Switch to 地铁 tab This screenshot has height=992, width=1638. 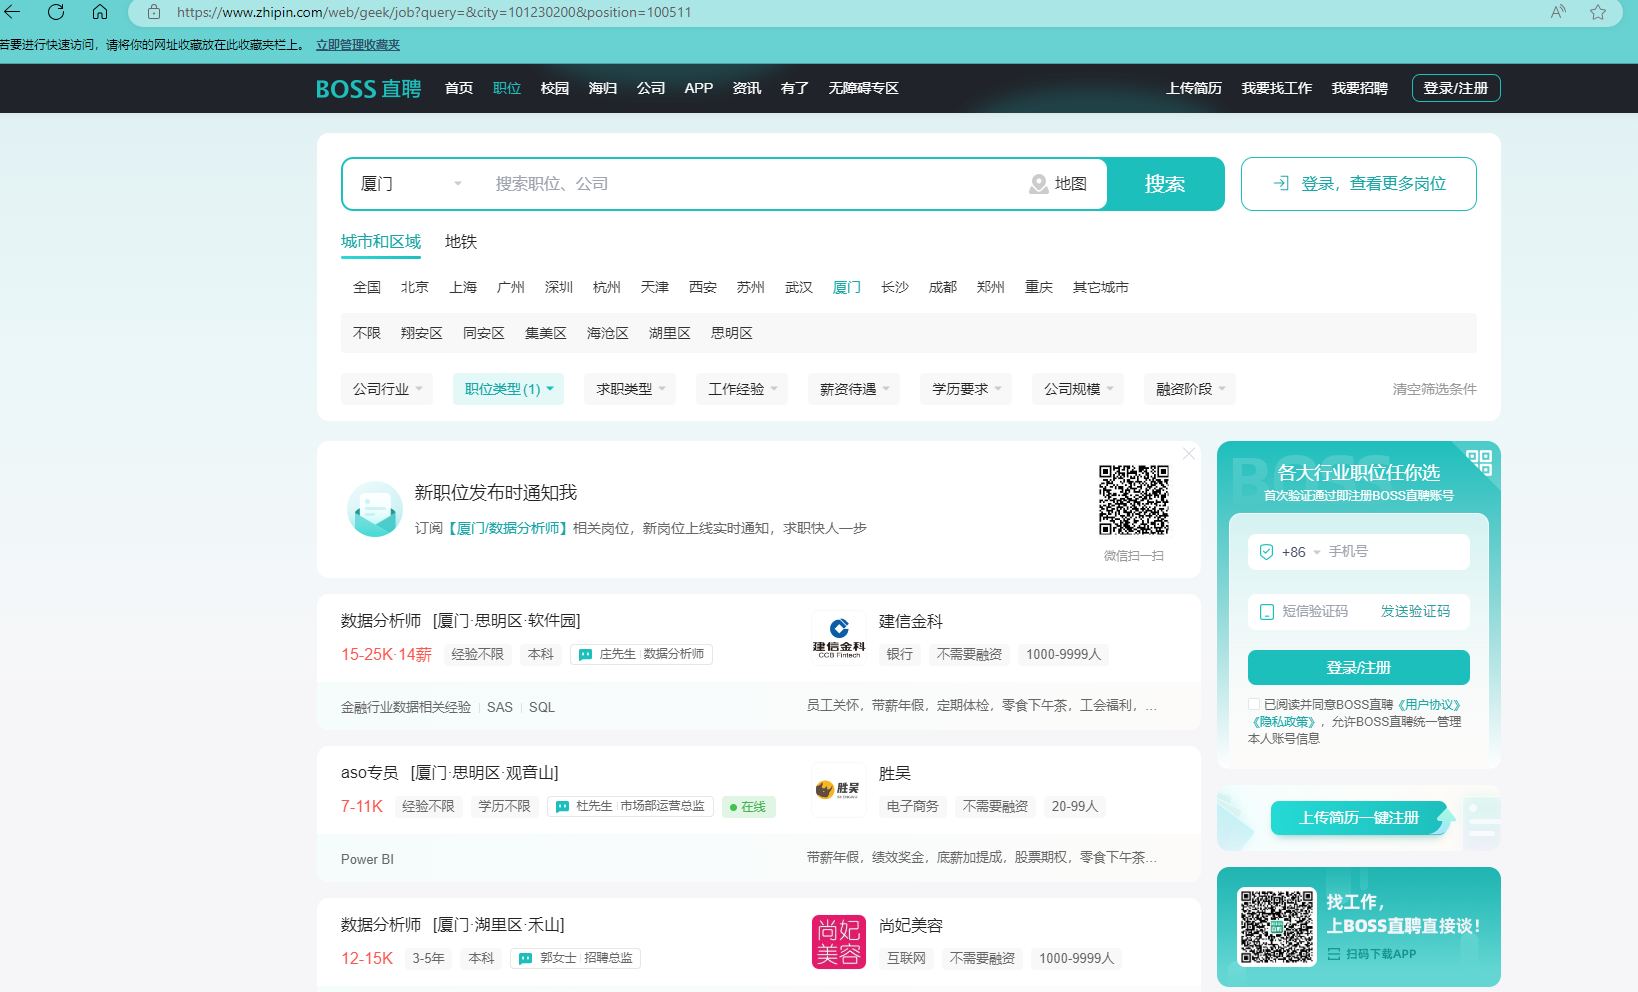pos(461,242)
